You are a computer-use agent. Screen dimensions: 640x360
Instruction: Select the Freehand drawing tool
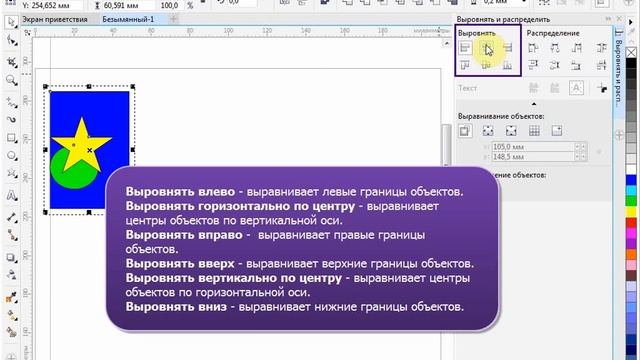pos(11,101)
